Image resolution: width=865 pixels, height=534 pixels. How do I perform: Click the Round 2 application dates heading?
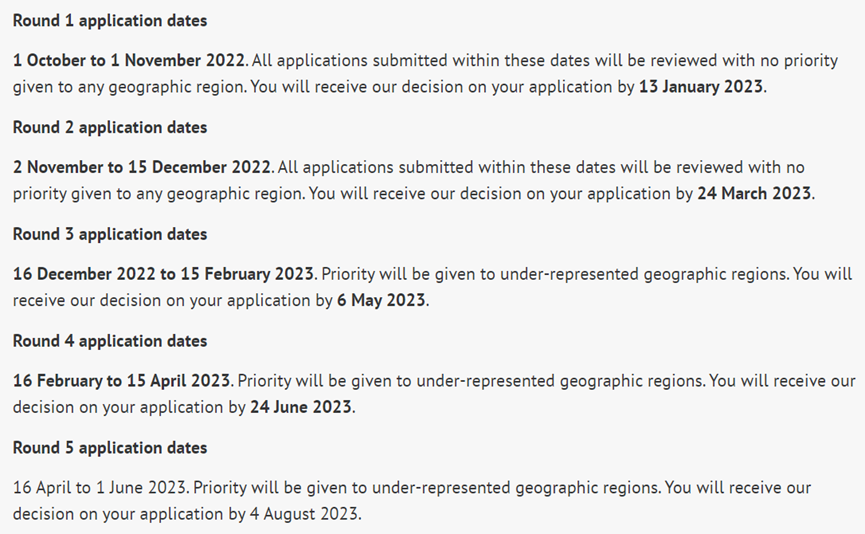tap(110, 127)
